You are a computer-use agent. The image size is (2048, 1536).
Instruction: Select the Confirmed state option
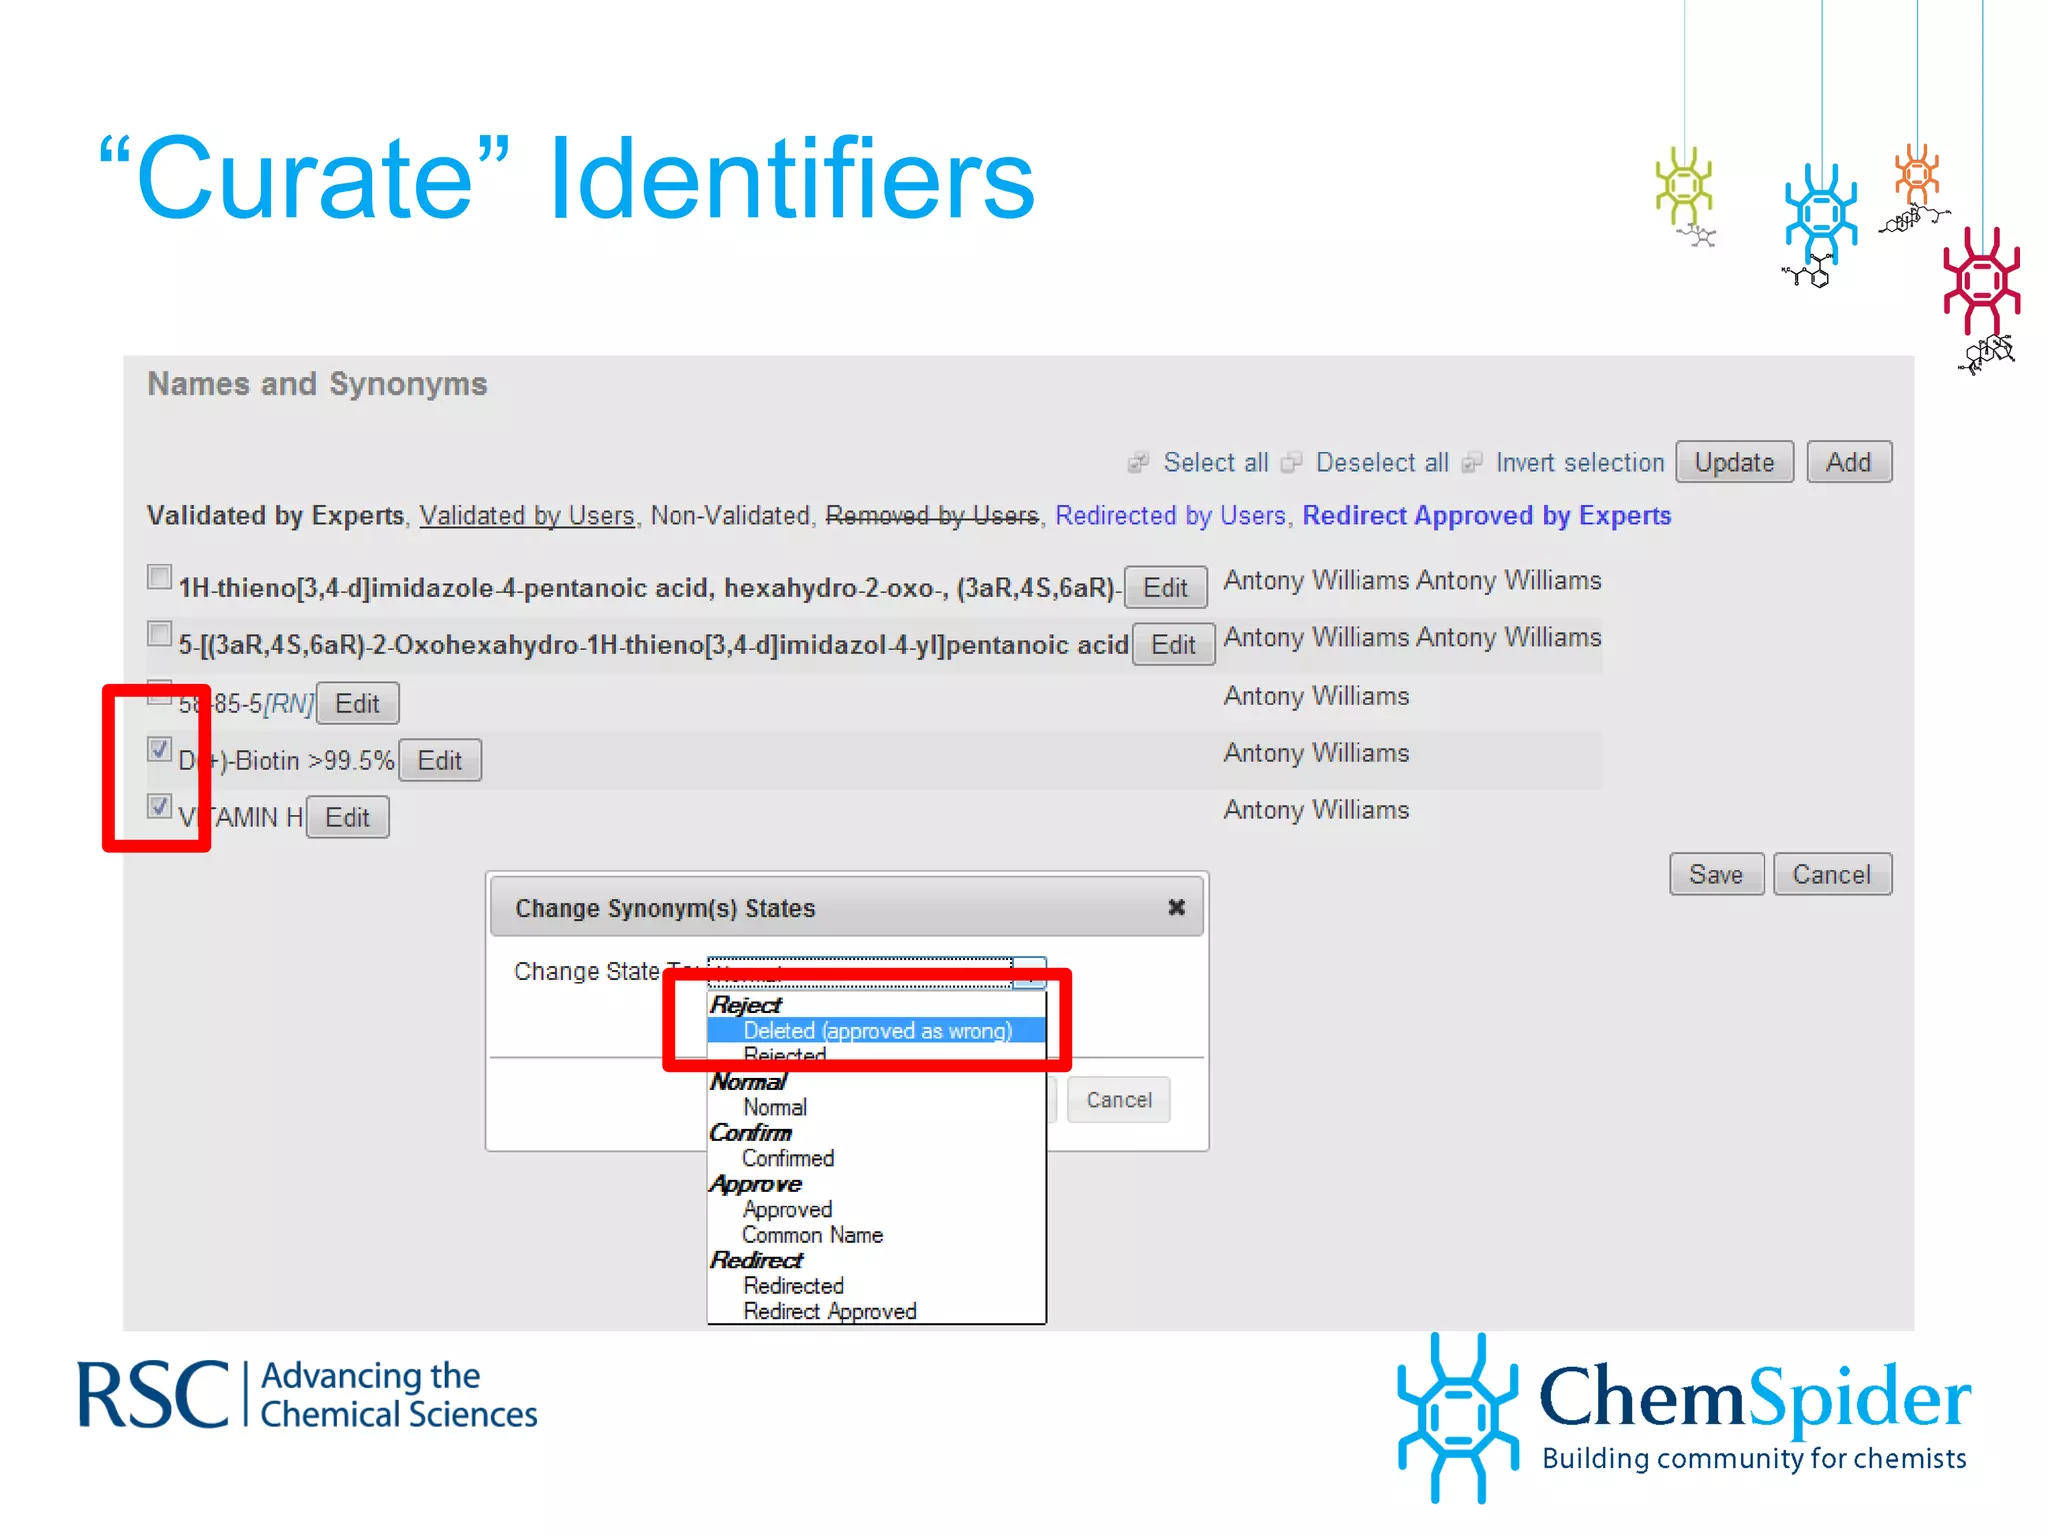(x=788, y=1158)
